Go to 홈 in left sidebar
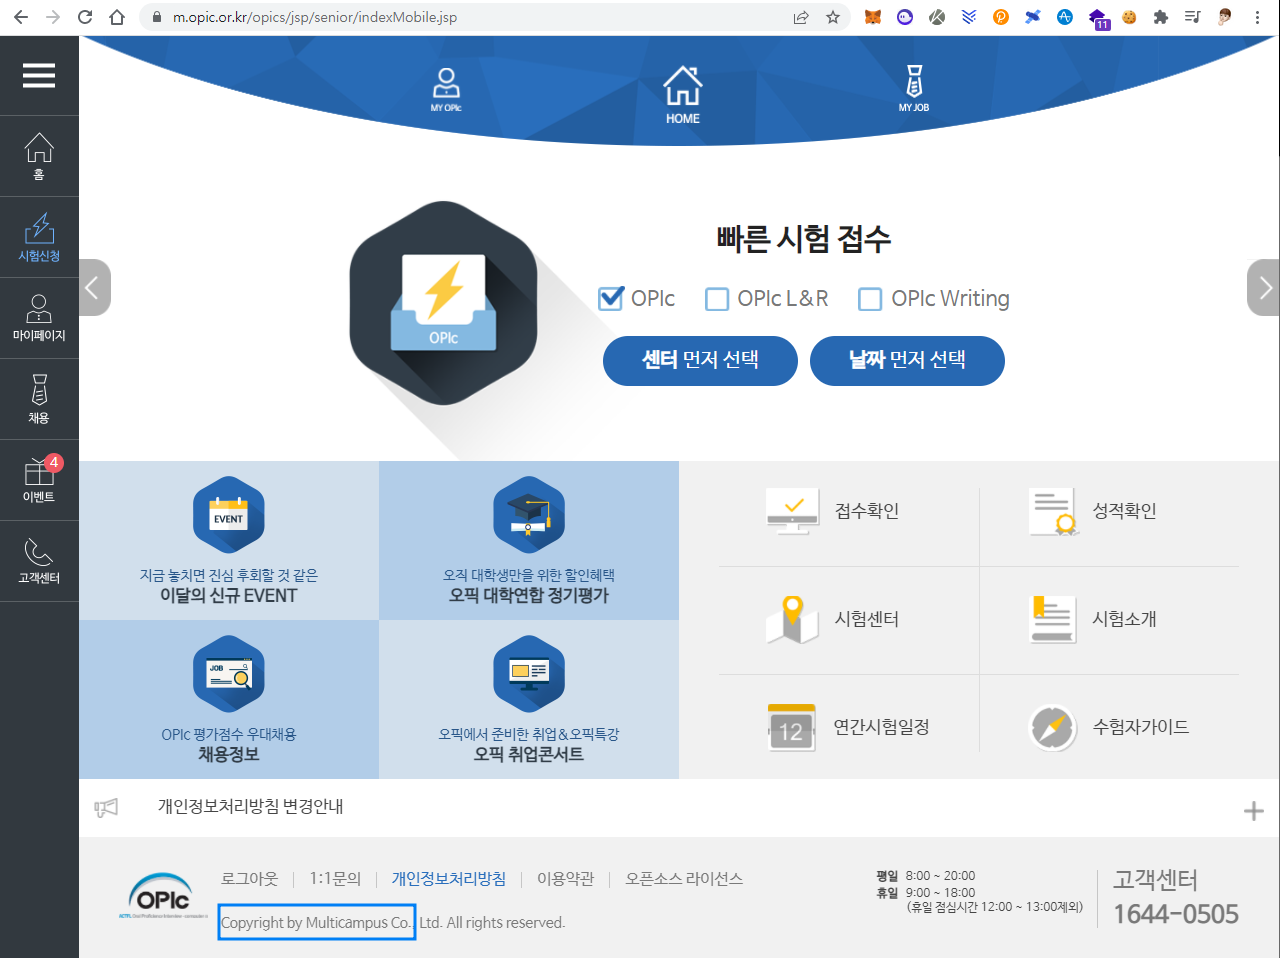The height and width of the screenshot is (958, 1280). (x=39, y=156)
